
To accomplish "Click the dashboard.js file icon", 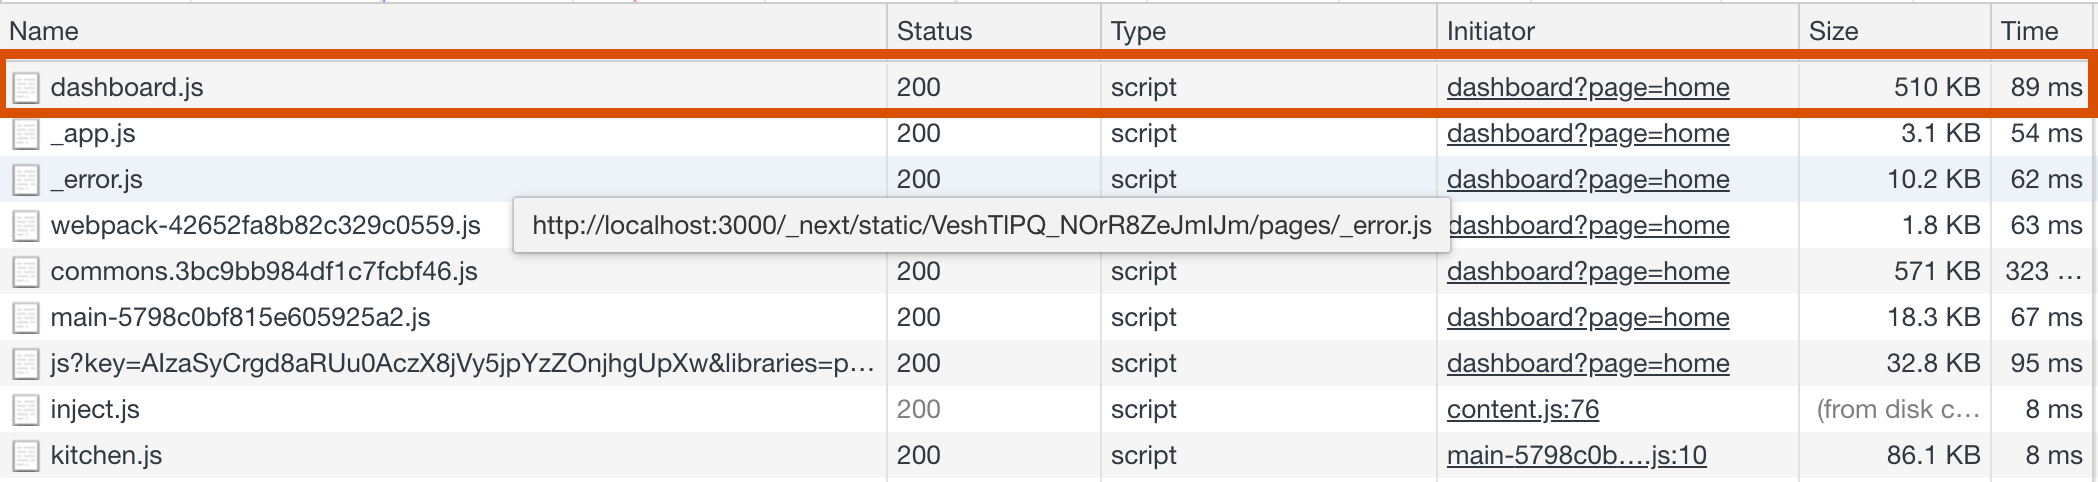I will [26, 87].
